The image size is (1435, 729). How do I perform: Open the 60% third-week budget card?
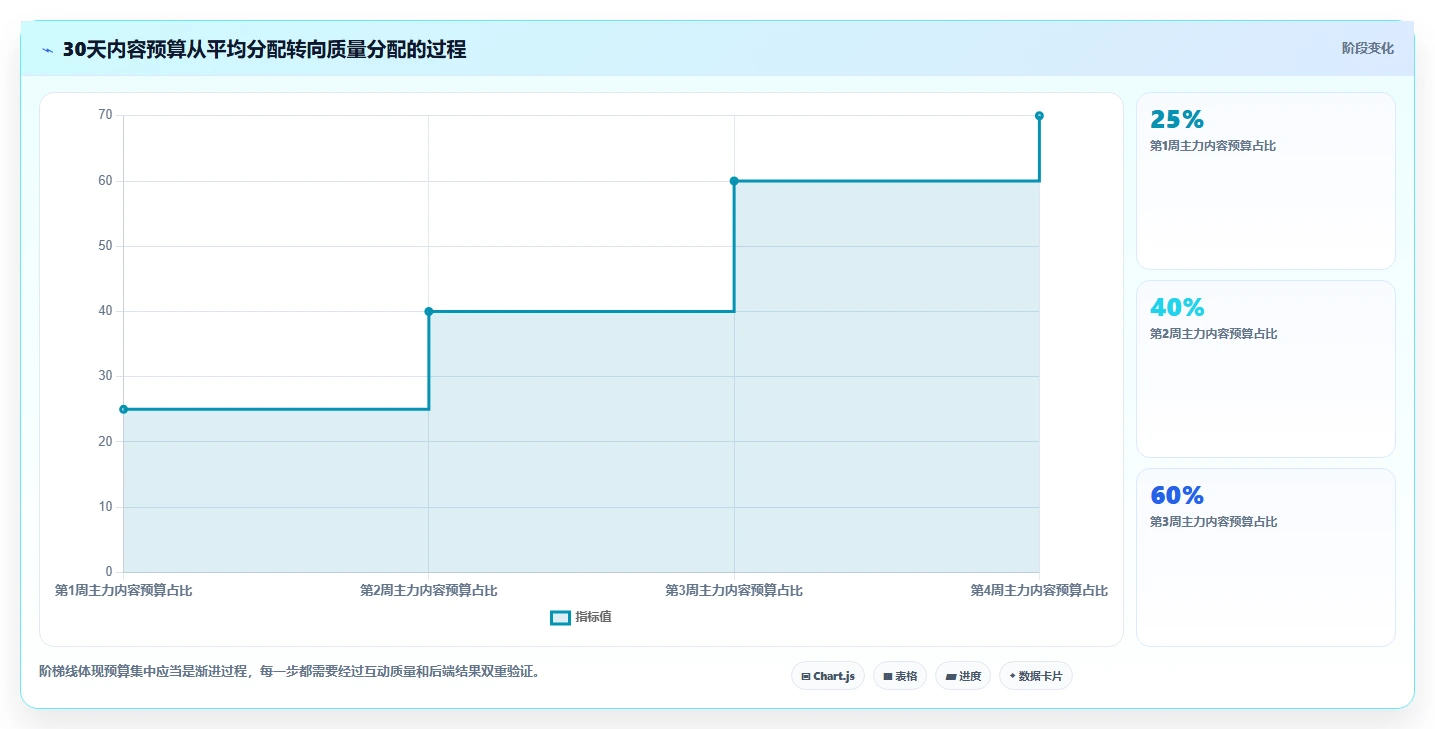[1265, 557]
